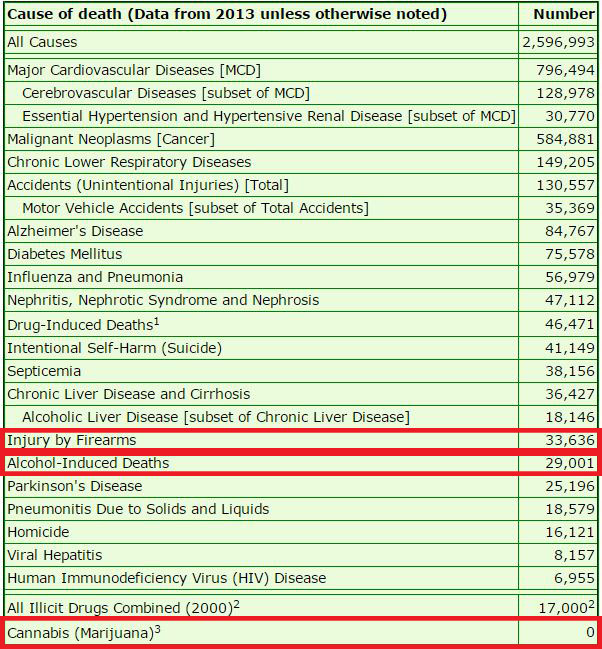602x649 pixels.
Task: Click the Intentional Self-Harm (Suicide) row
Action: pyautogui.click(x=114, y=348)
